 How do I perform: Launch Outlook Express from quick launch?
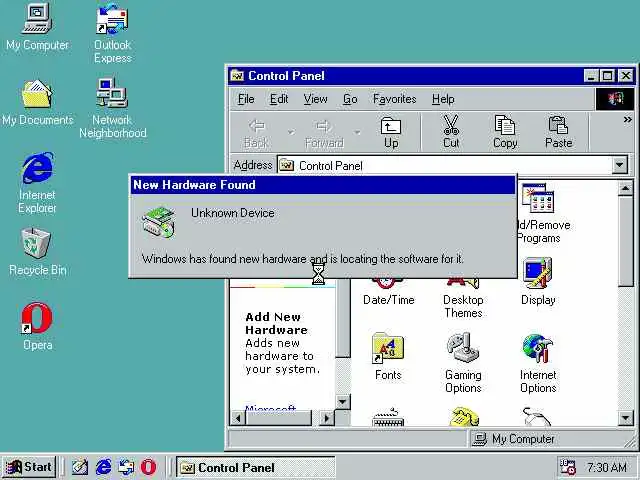pos(126,467)
